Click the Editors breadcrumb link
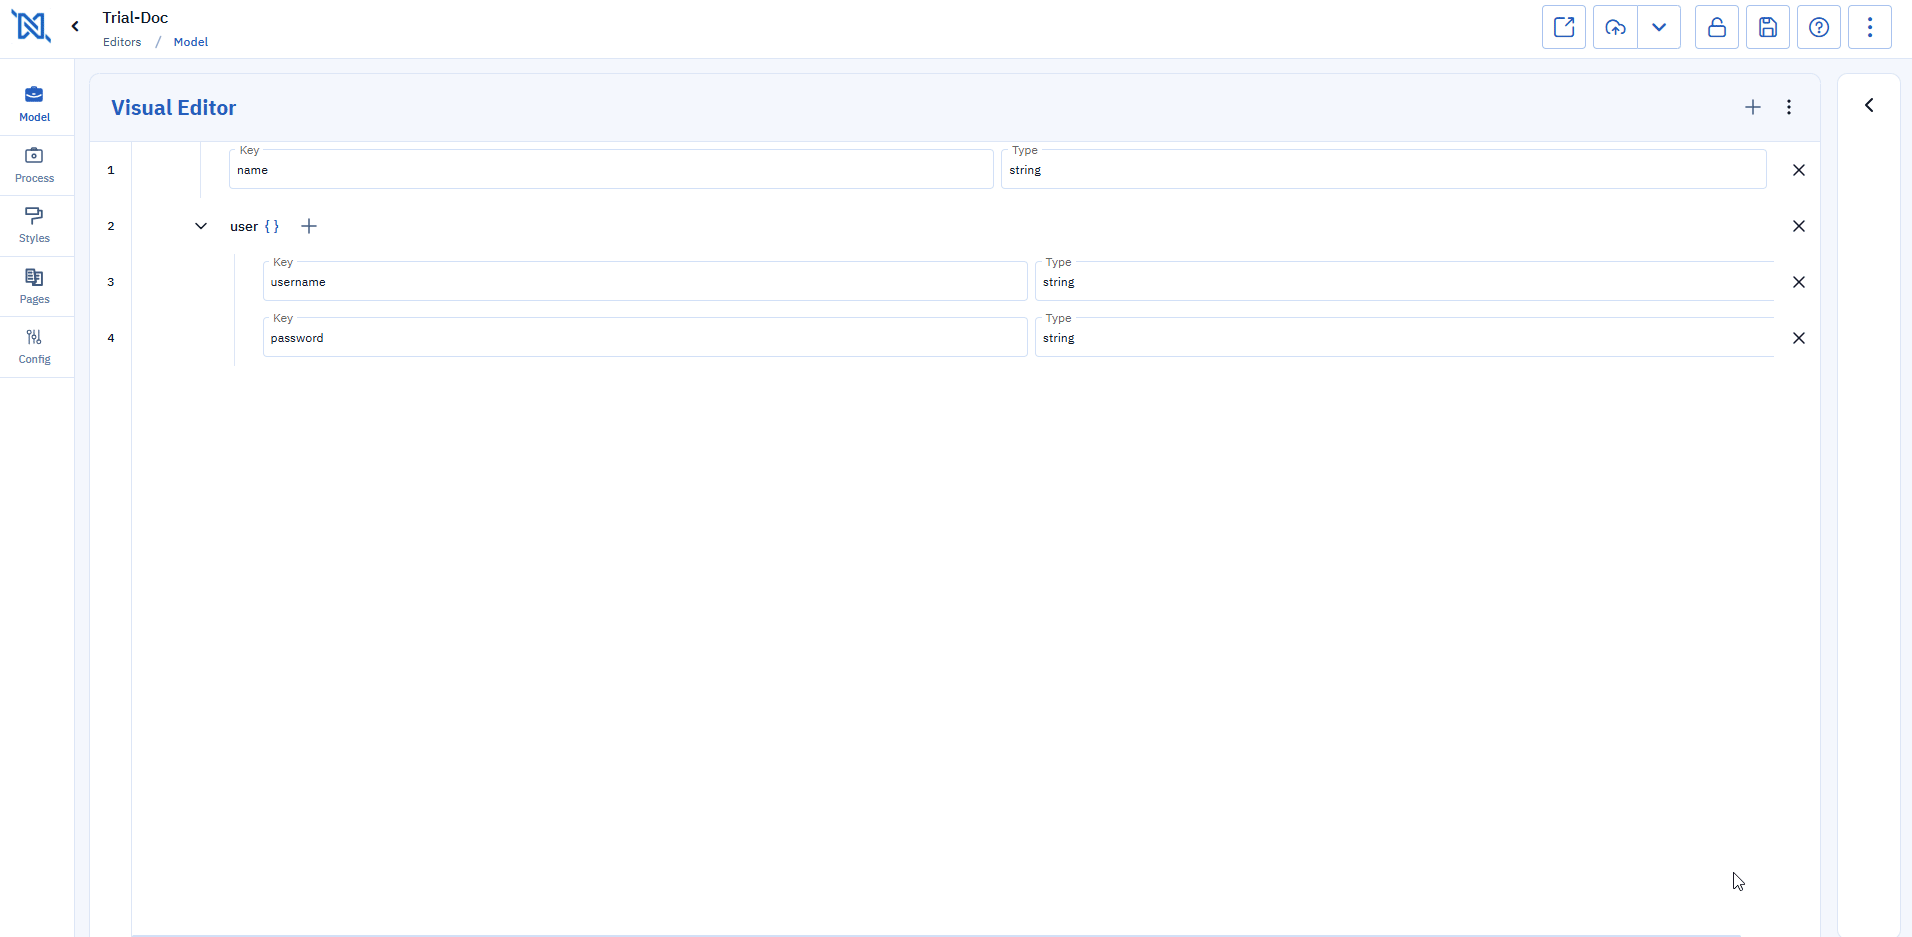Screen dimensions: 1912x937 pos(122,42)
